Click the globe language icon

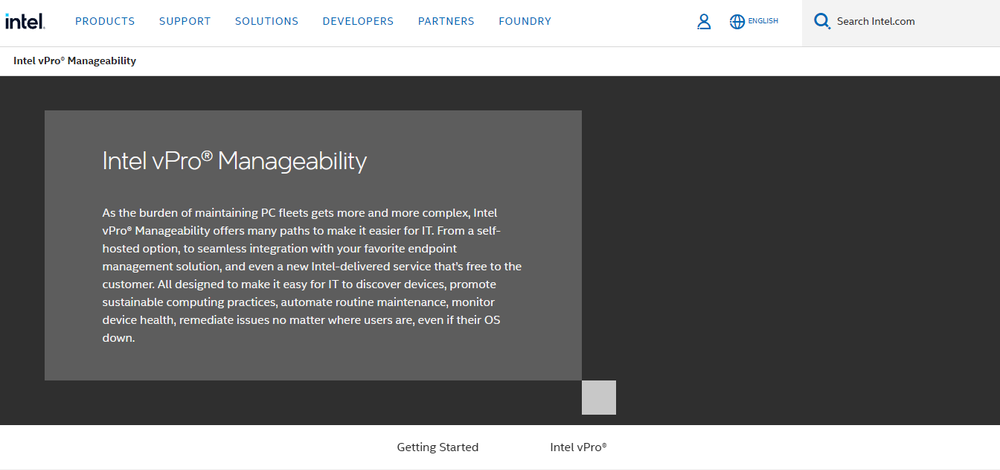737,22
